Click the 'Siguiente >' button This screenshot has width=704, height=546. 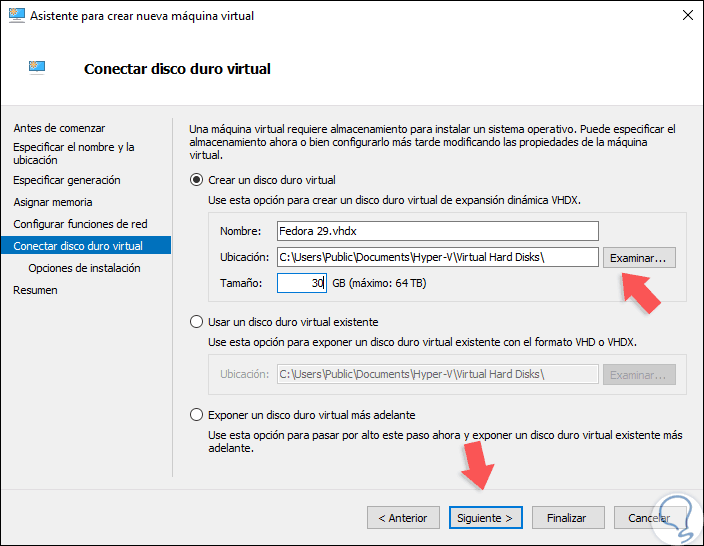pyautogui.click(x=485, y=518)
